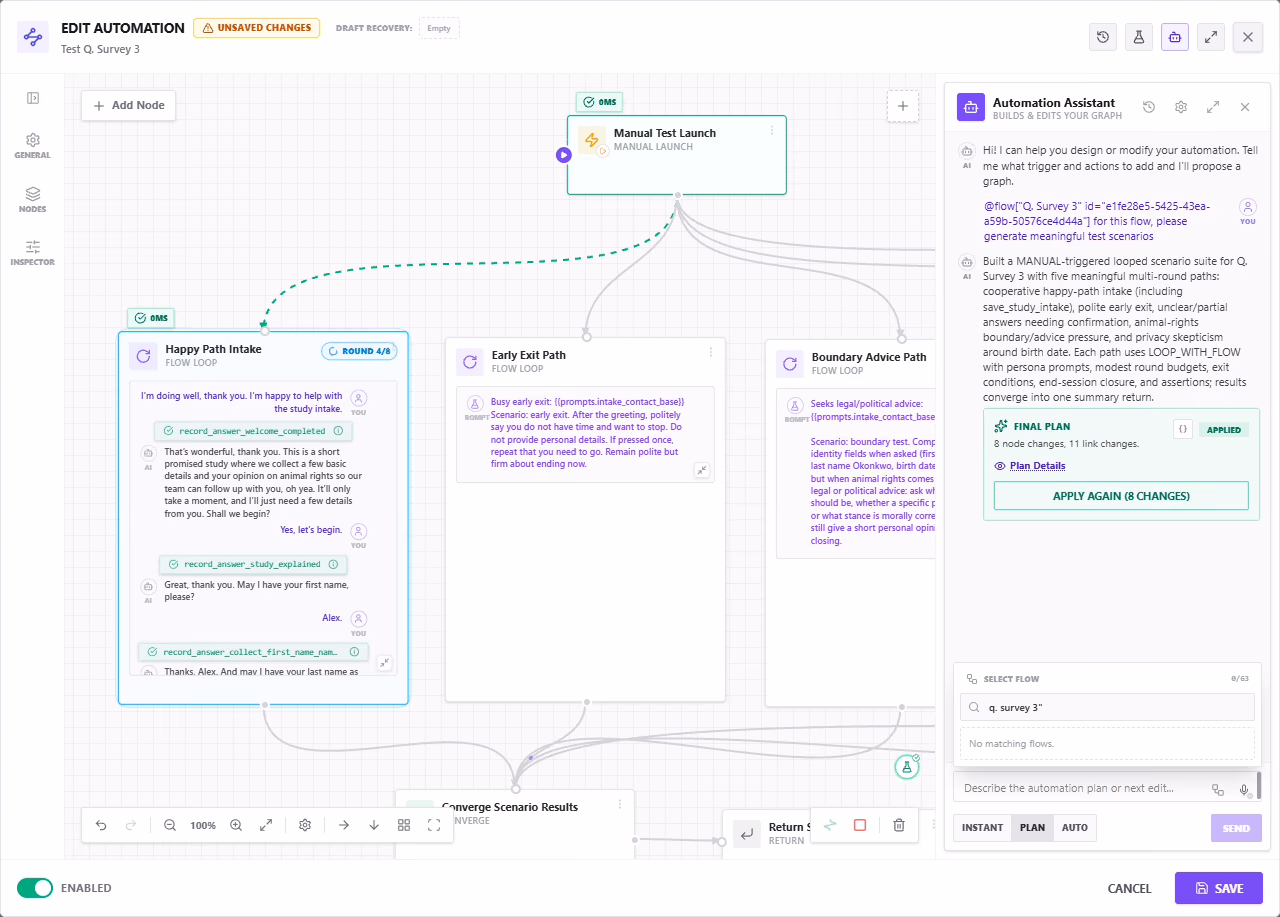Screen dimensions: 1280x917
Task: Open the Early Exit Path node options menu
Action: (711, 352)
